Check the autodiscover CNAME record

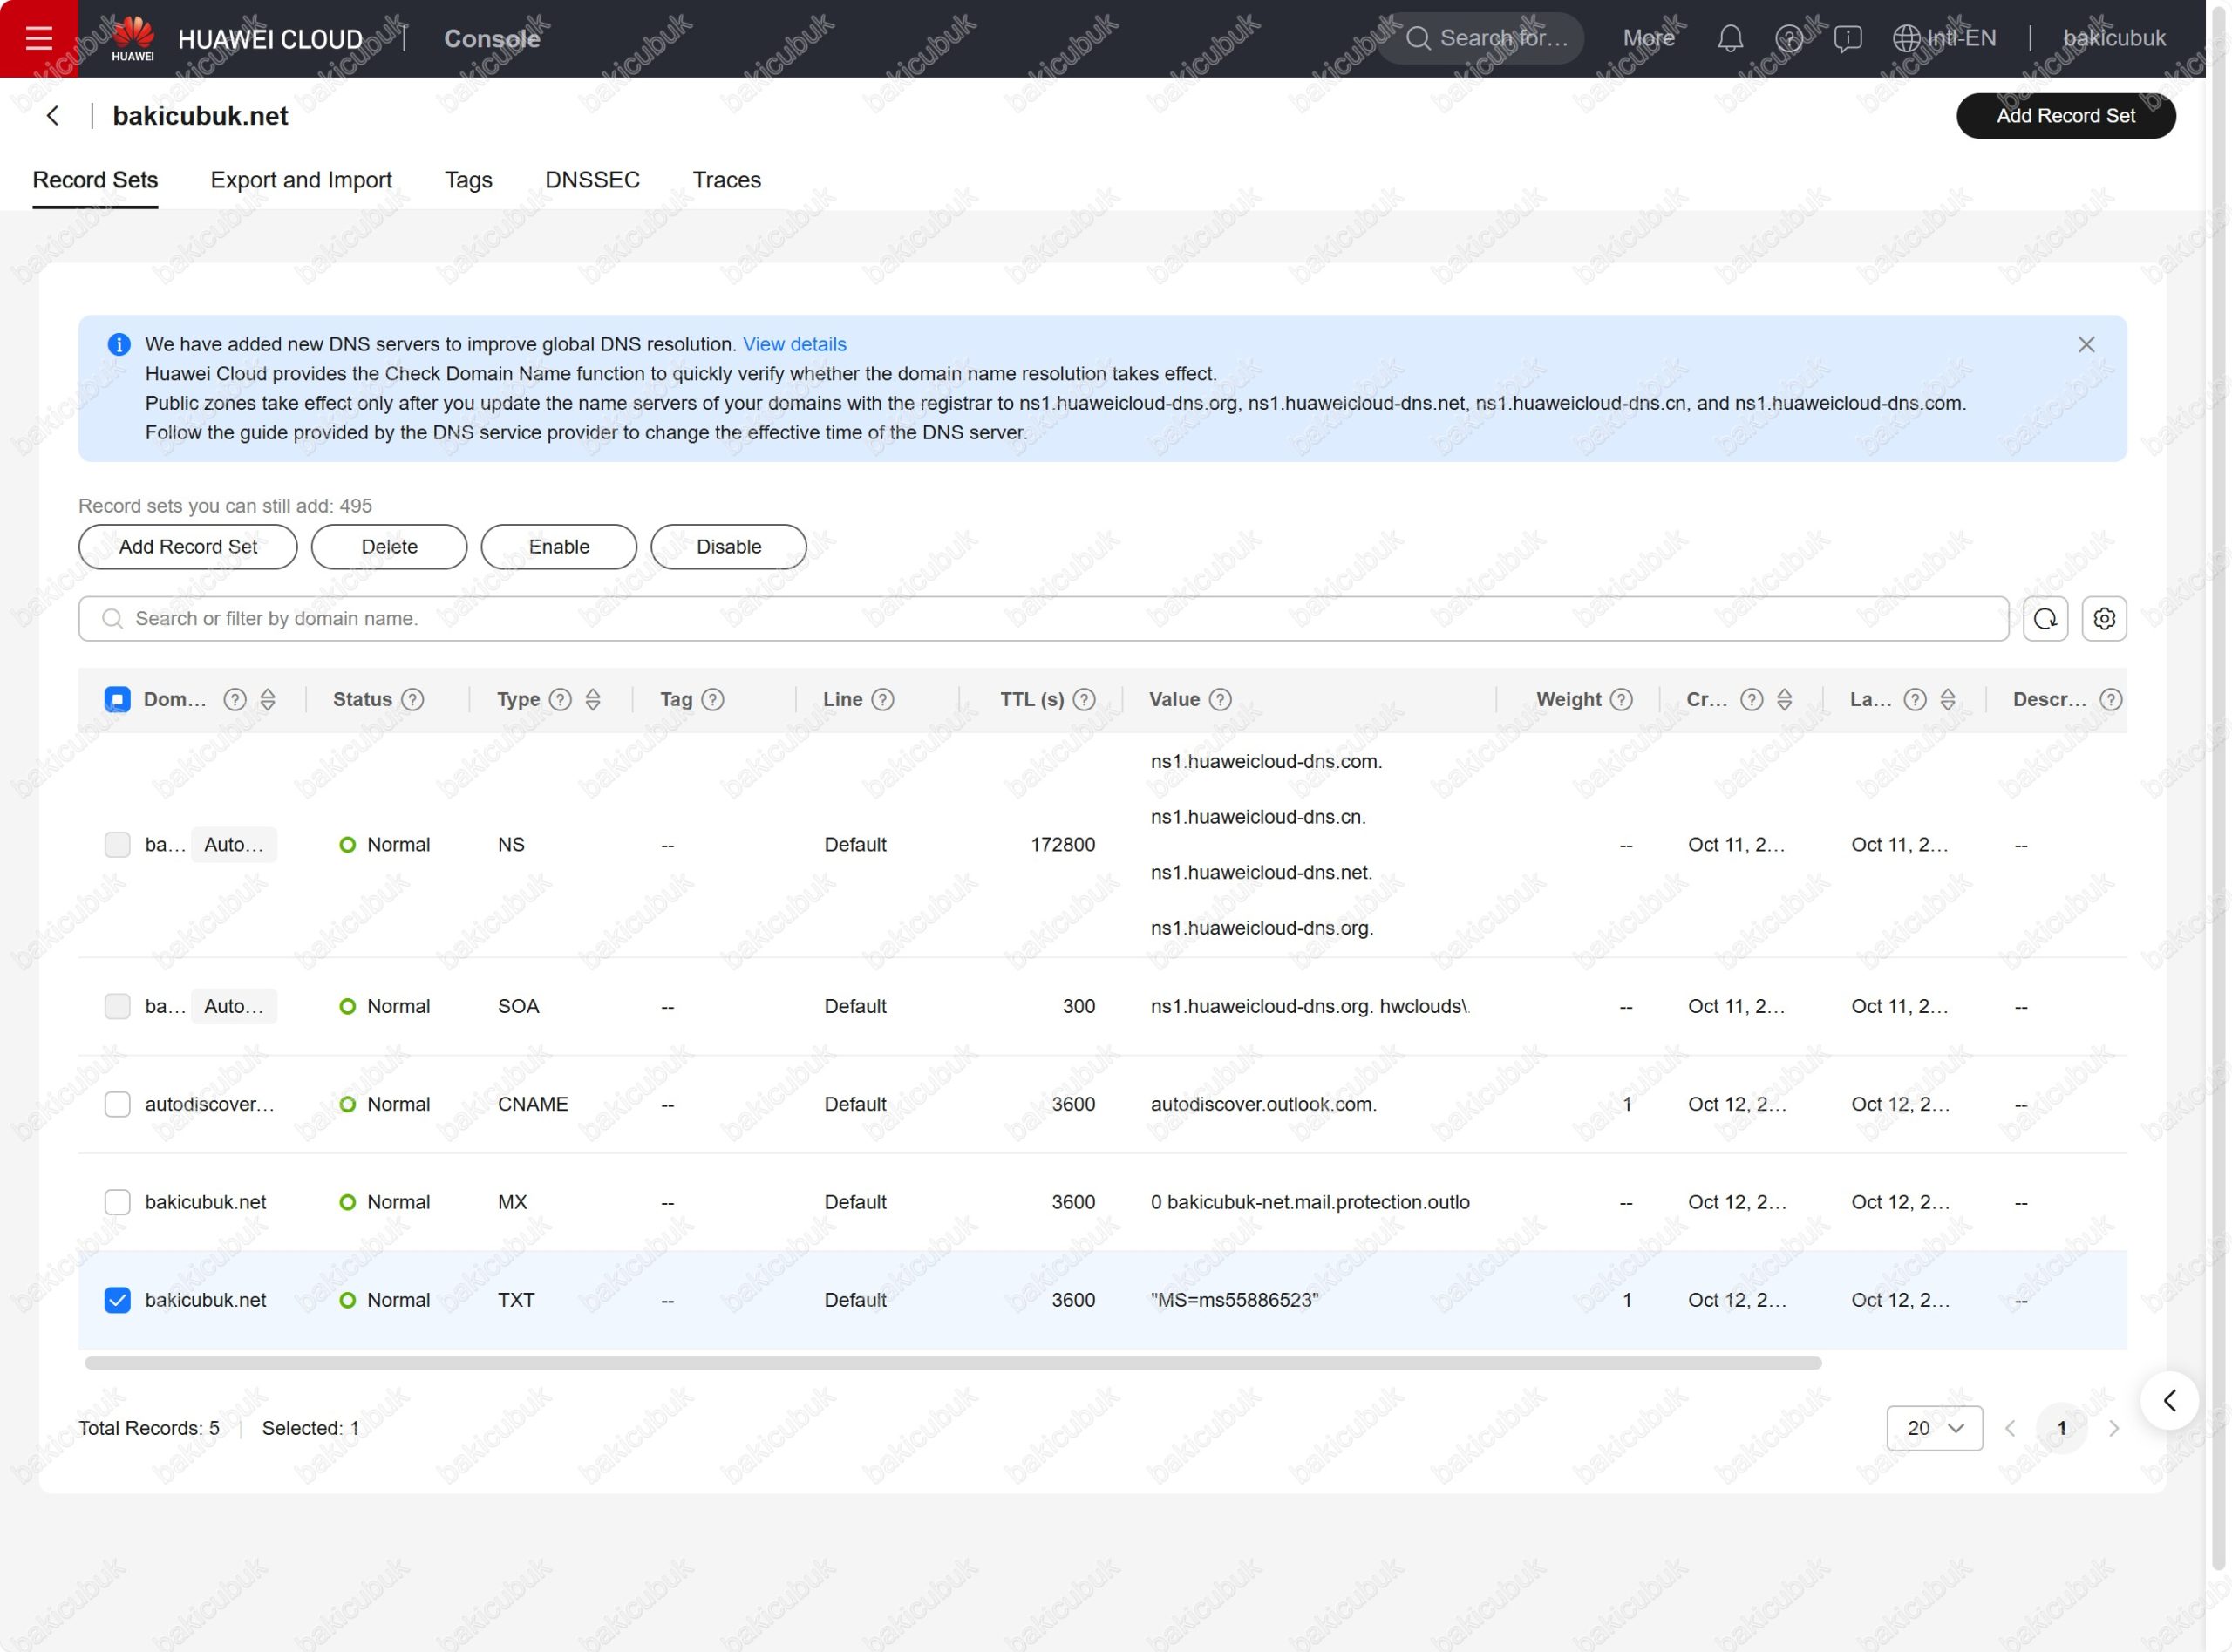click(x=117, y=1104)
